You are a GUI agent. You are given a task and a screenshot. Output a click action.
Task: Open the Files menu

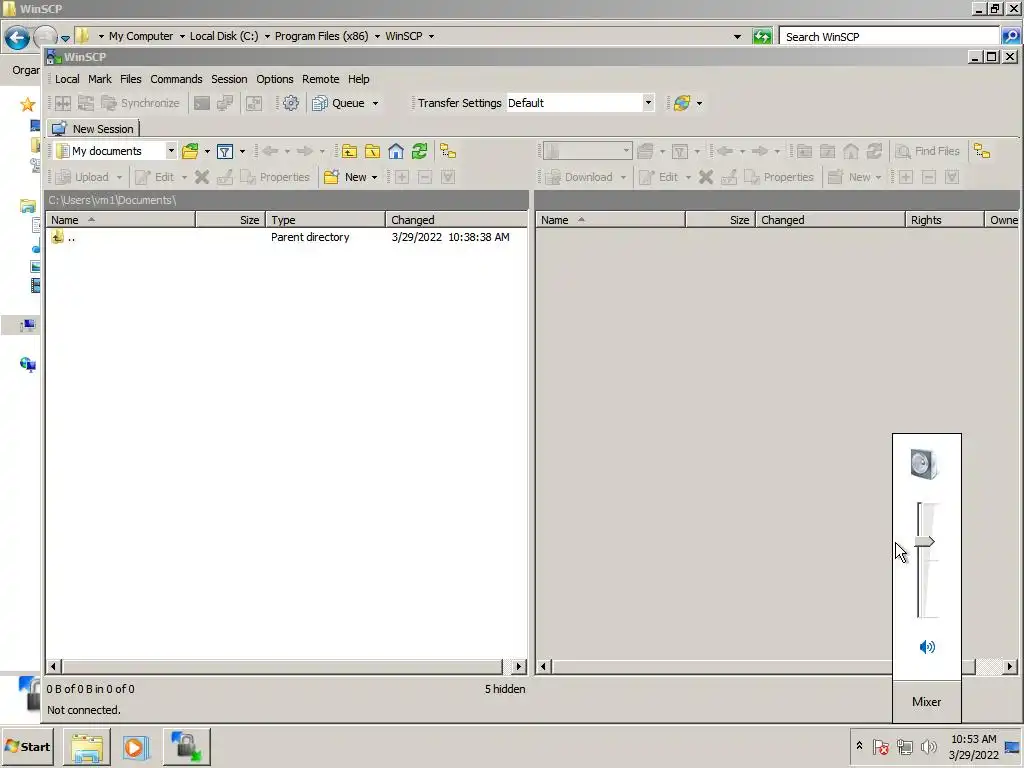point(131,79)
